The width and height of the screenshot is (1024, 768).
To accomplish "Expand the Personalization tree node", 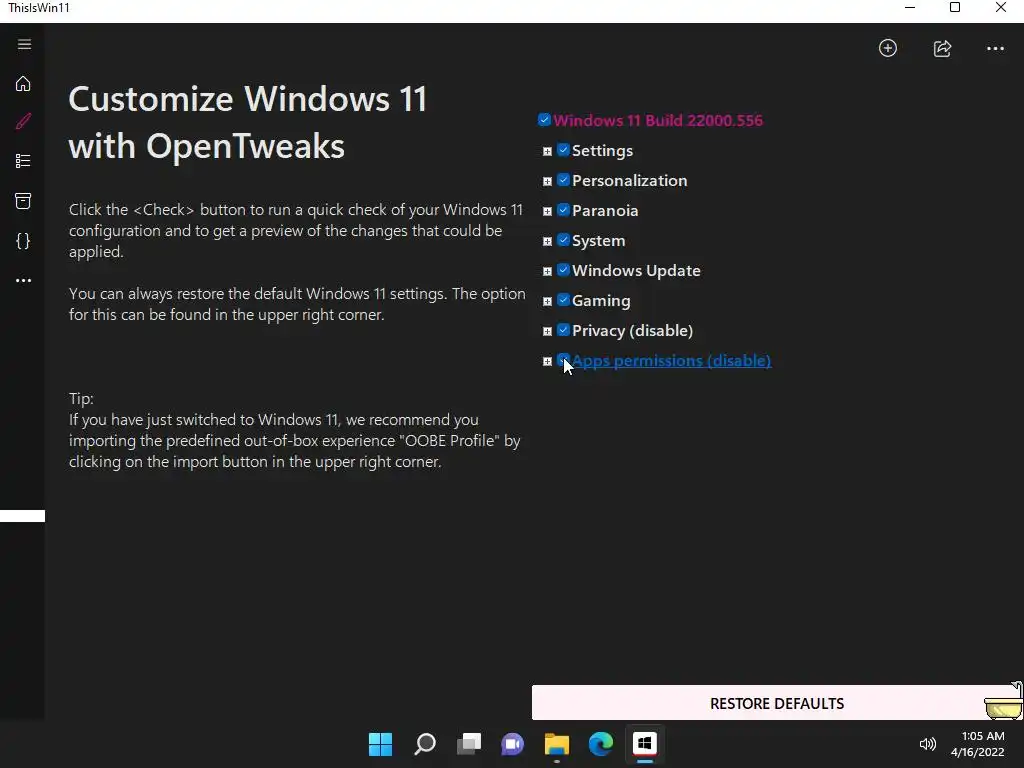I will [x=547, y=182].
